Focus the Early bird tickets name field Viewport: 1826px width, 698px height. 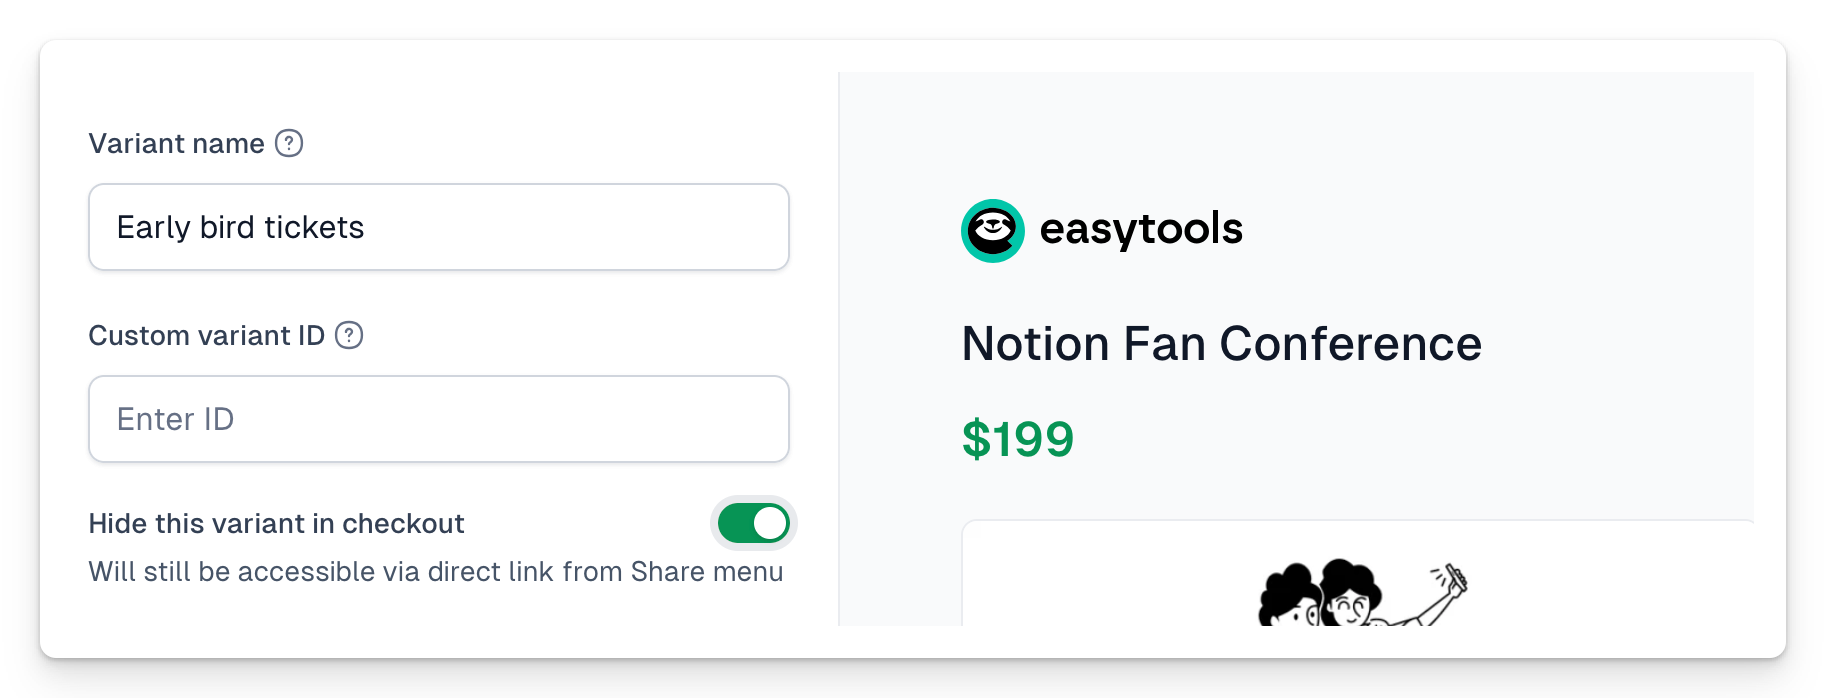tap(439, 227)
